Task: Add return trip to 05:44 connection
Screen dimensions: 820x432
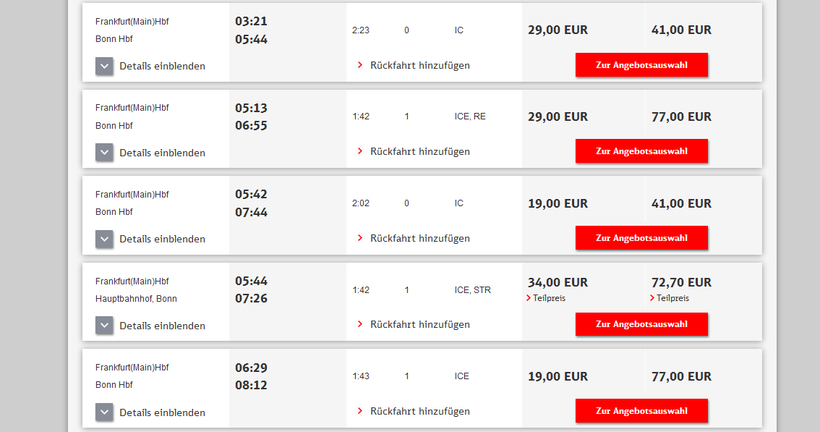Action: coord(419,324)
